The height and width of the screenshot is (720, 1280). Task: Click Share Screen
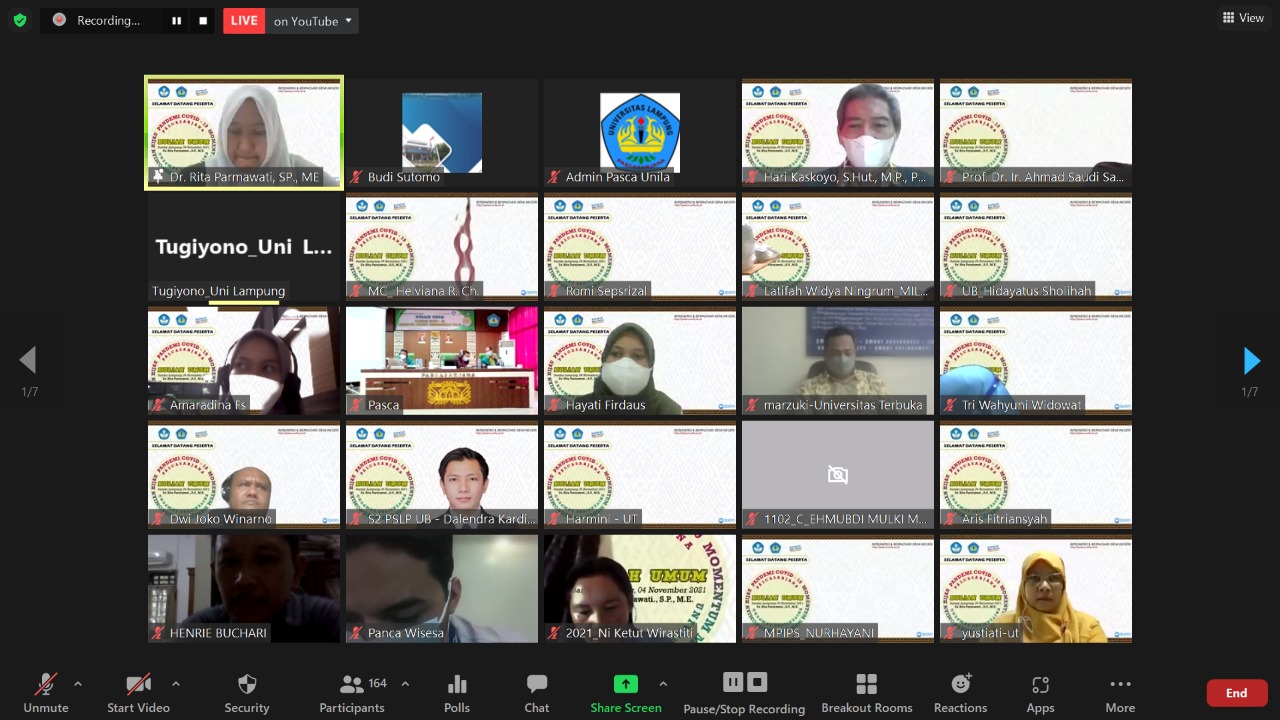pyautogui.click(x=625, y=692)
